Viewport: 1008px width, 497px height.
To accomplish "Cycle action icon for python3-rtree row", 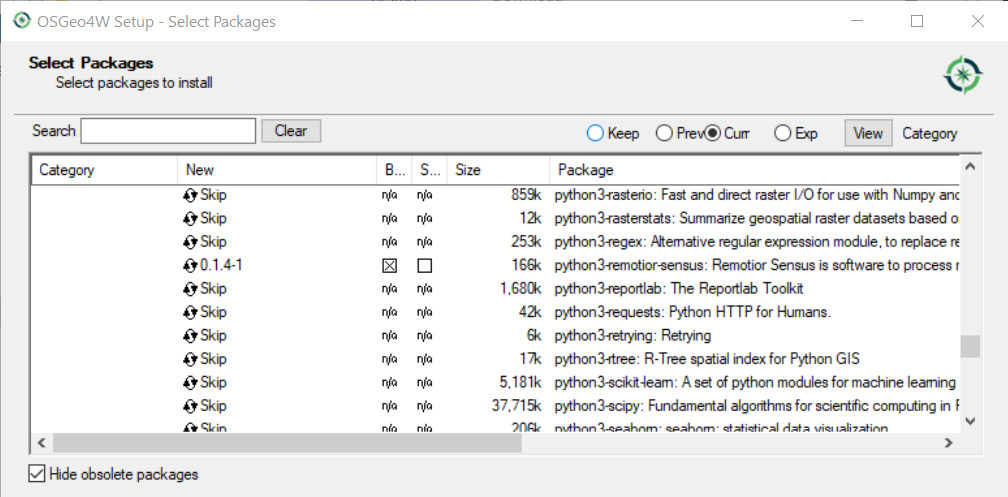I will coord(190,359).
